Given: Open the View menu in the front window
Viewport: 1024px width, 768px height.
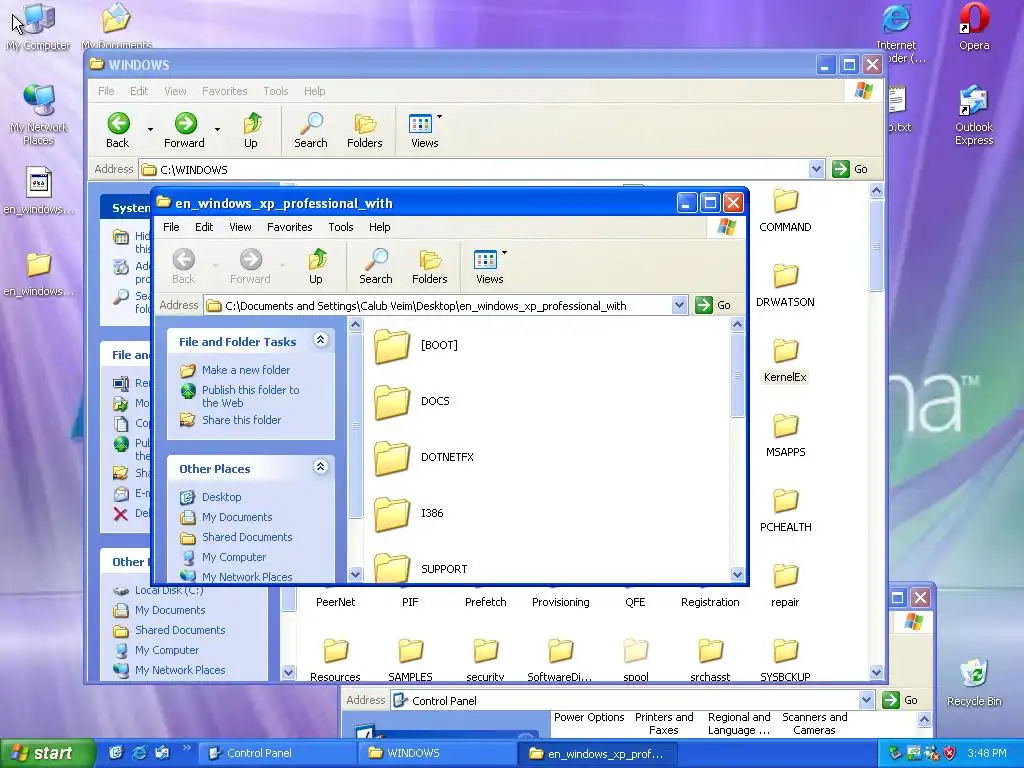Looking at the screenshot, I should 240,227.
